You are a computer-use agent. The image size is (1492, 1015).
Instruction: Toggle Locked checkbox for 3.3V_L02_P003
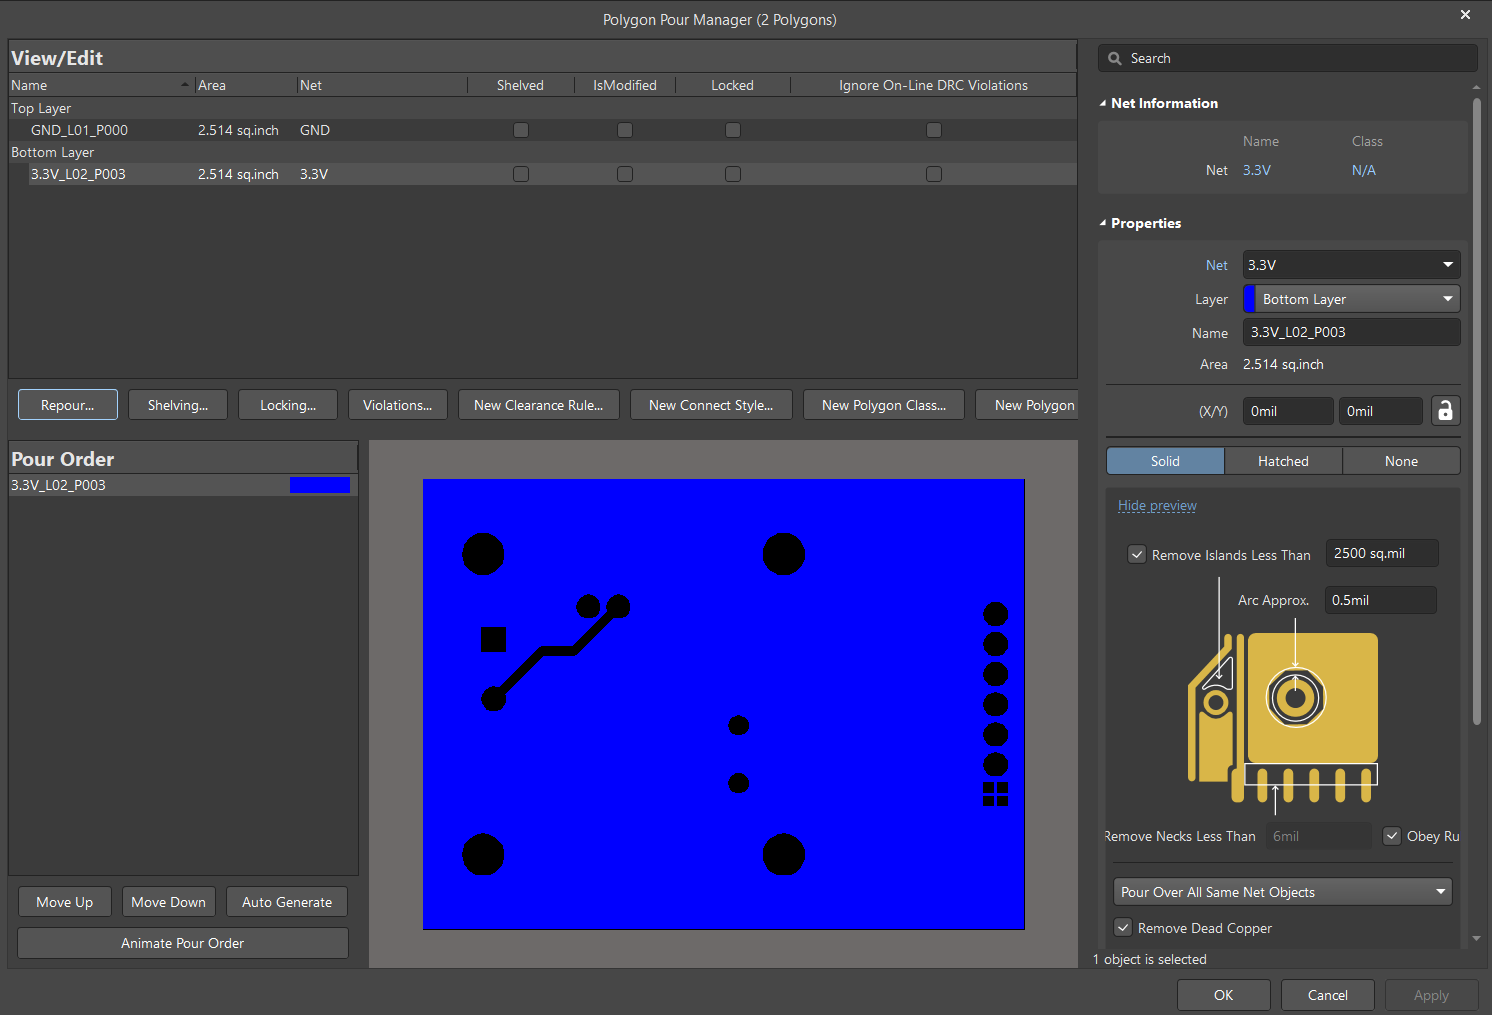[x=733, y=174]
